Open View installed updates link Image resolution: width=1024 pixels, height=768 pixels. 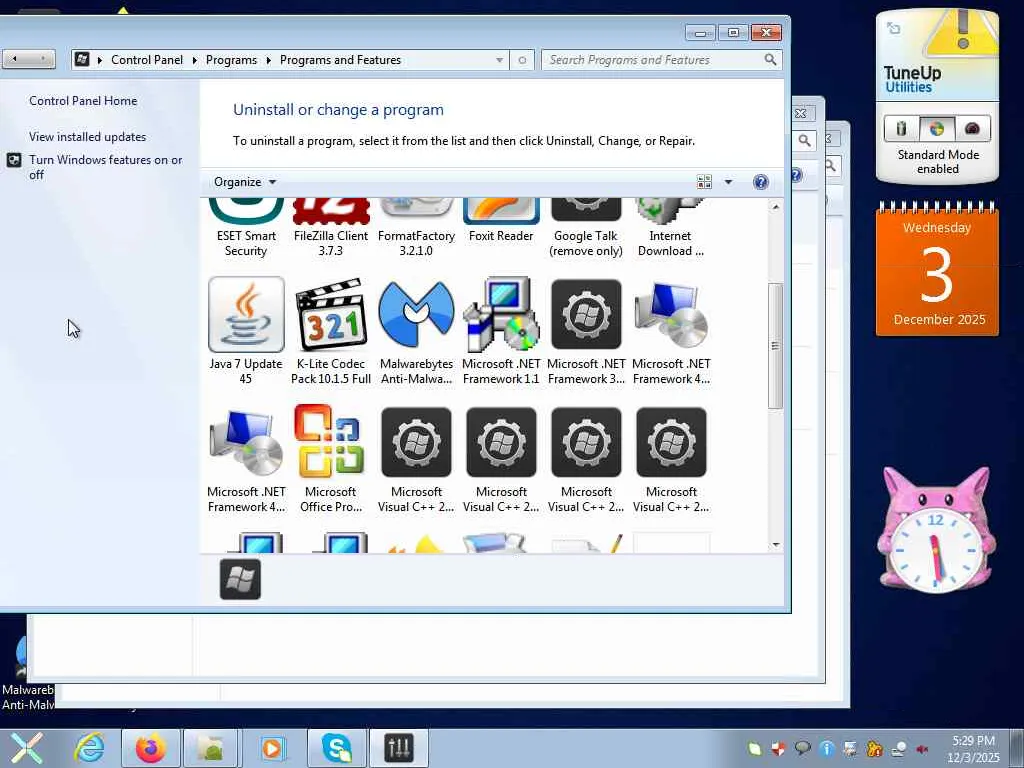click(x=88, y=136)
